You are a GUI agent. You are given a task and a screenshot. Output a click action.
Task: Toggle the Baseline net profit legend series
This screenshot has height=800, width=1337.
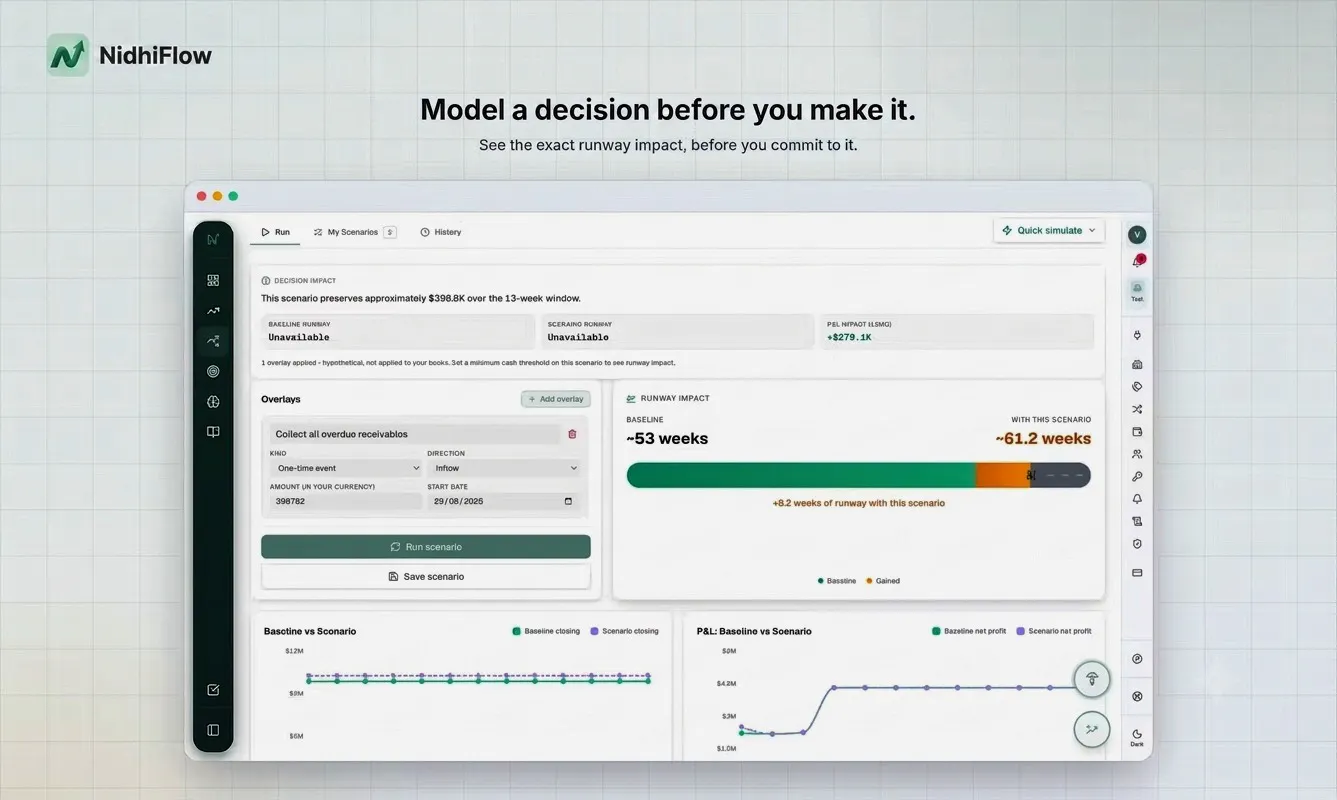coord(970,631)
